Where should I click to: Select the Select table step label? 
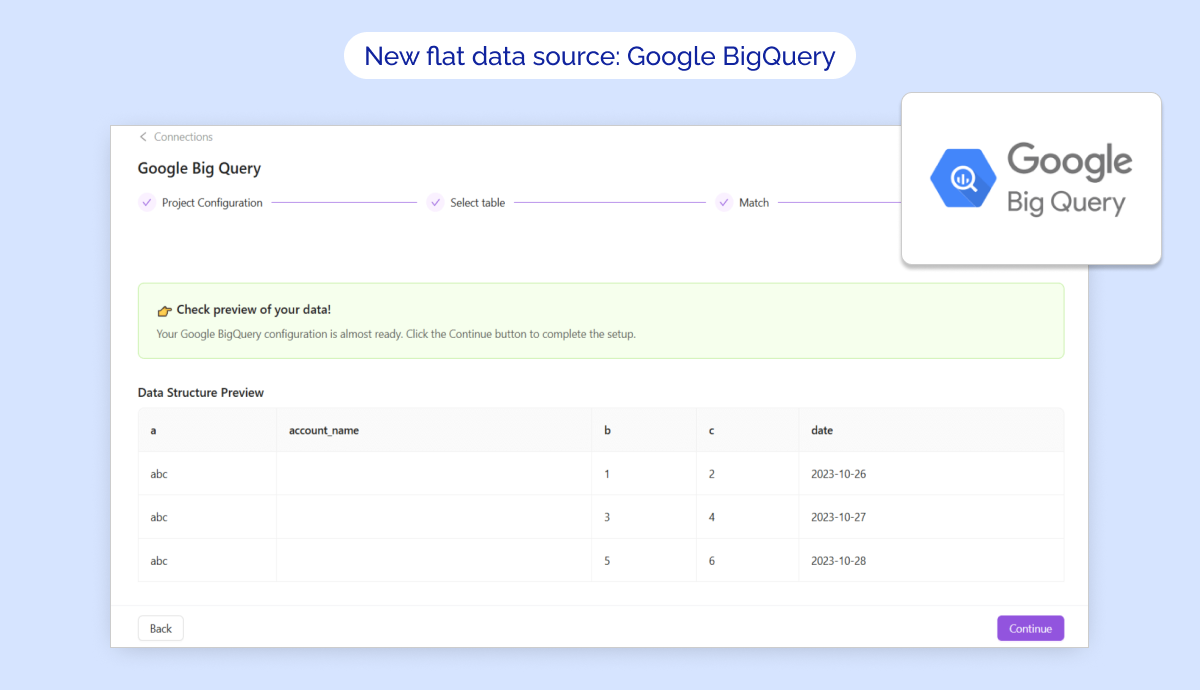point(477,203)
